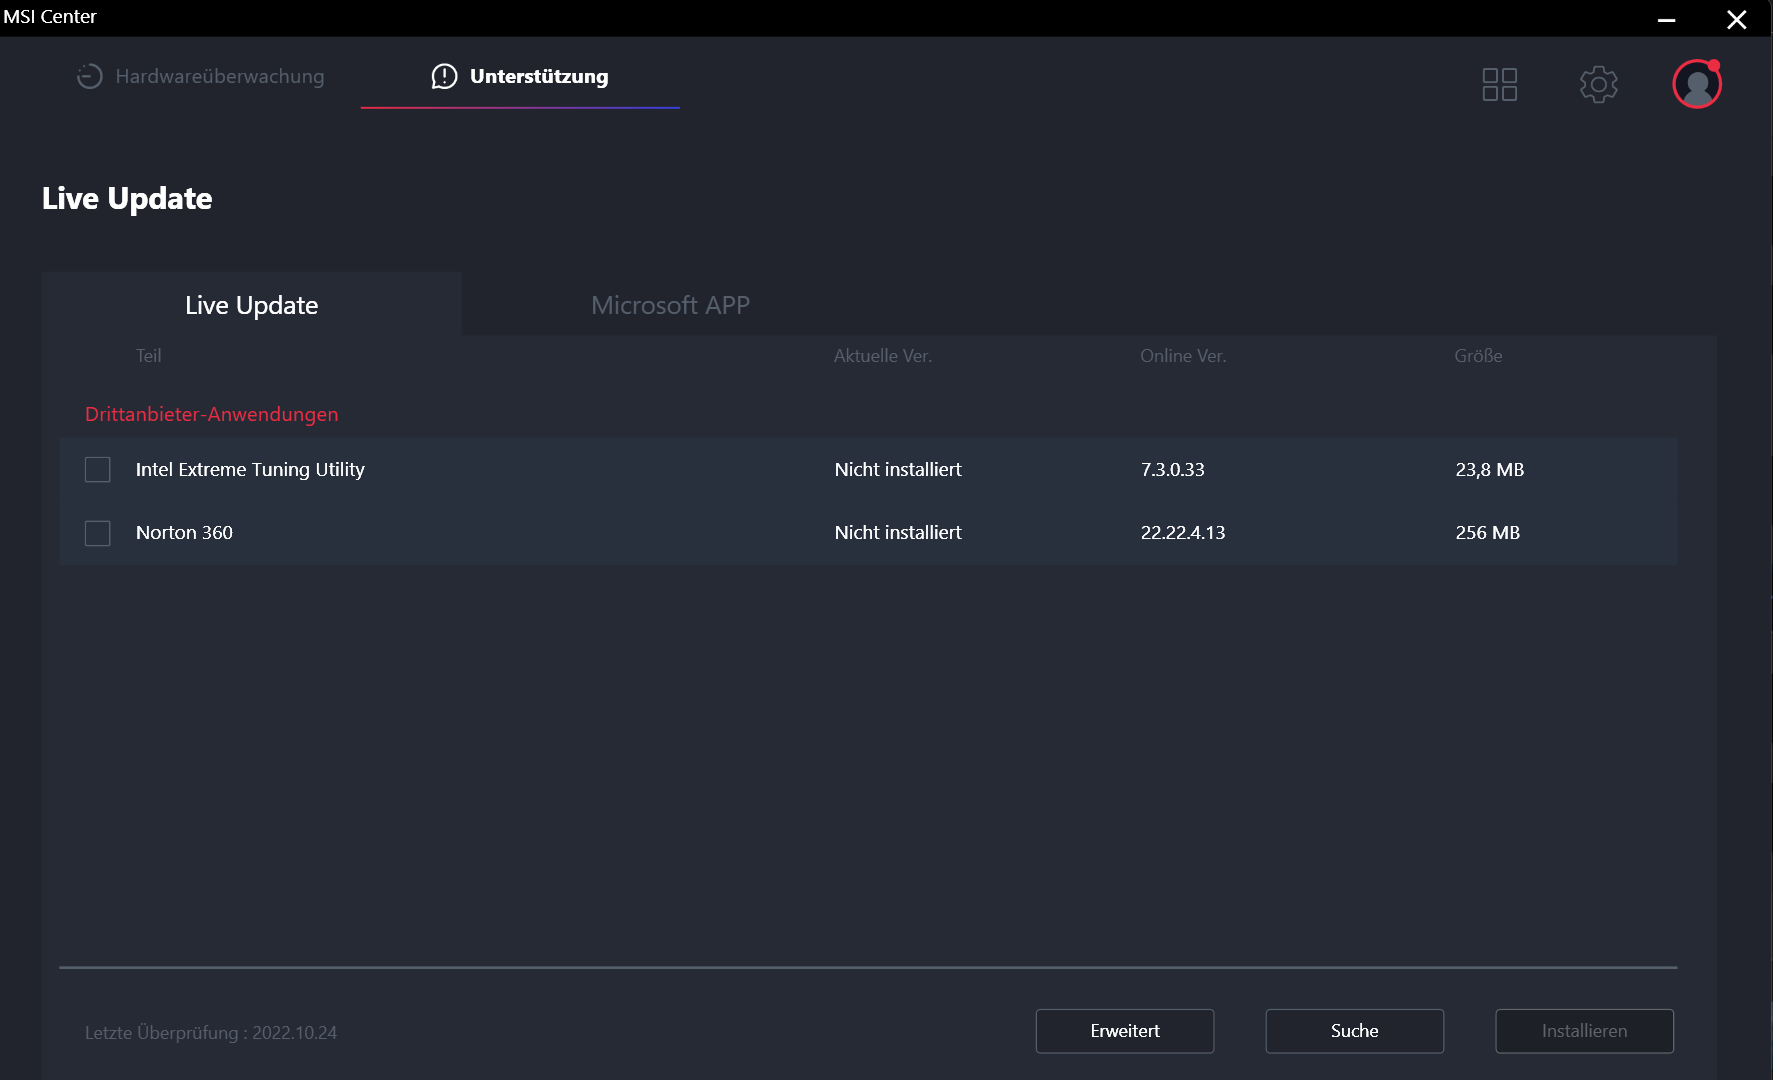Viewport: 1773px width, 1080px height.
Task: Check the Intel Extreme Tuning Utility checkbox
Action: (98, 470)
